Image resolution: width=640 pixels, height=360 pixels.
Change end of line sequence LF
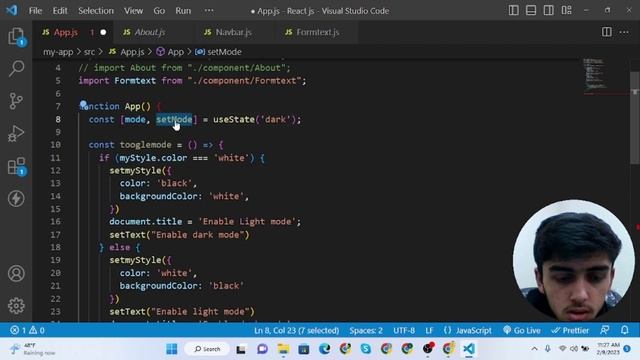[429, 330]
